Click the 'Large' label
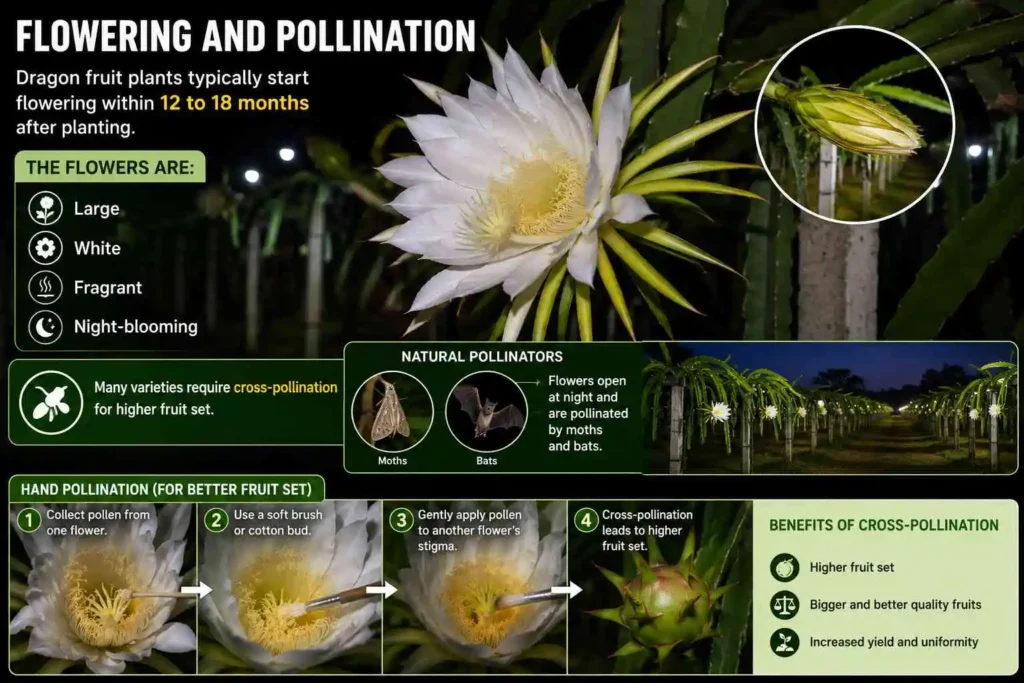The width and height of the screenshot is (1024, 683). tap(97, 209)
